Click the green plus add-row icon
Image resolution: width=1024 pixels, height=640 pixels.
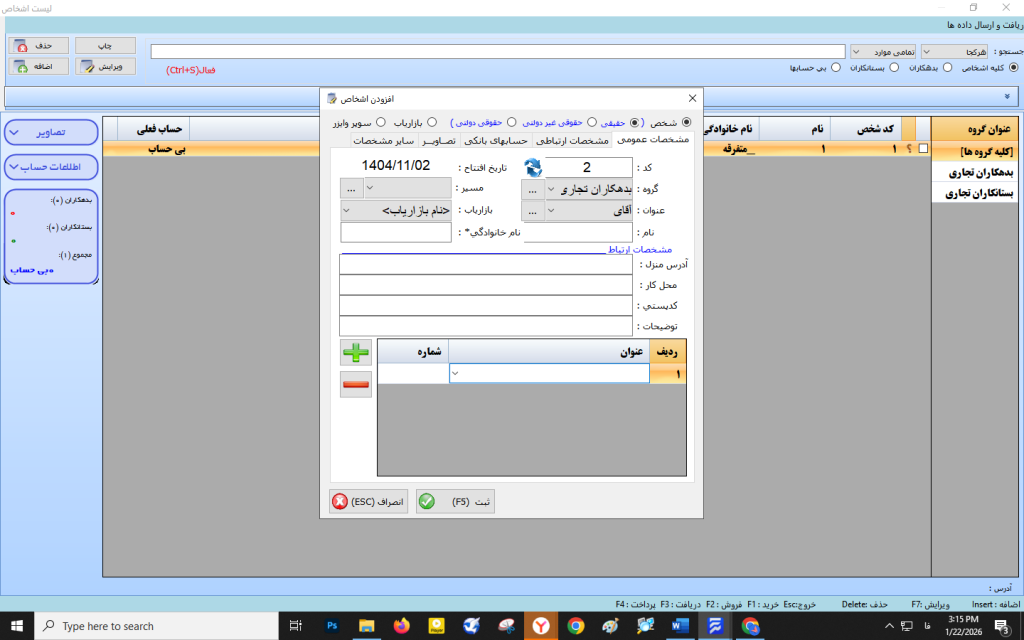[x=355, y=351]
